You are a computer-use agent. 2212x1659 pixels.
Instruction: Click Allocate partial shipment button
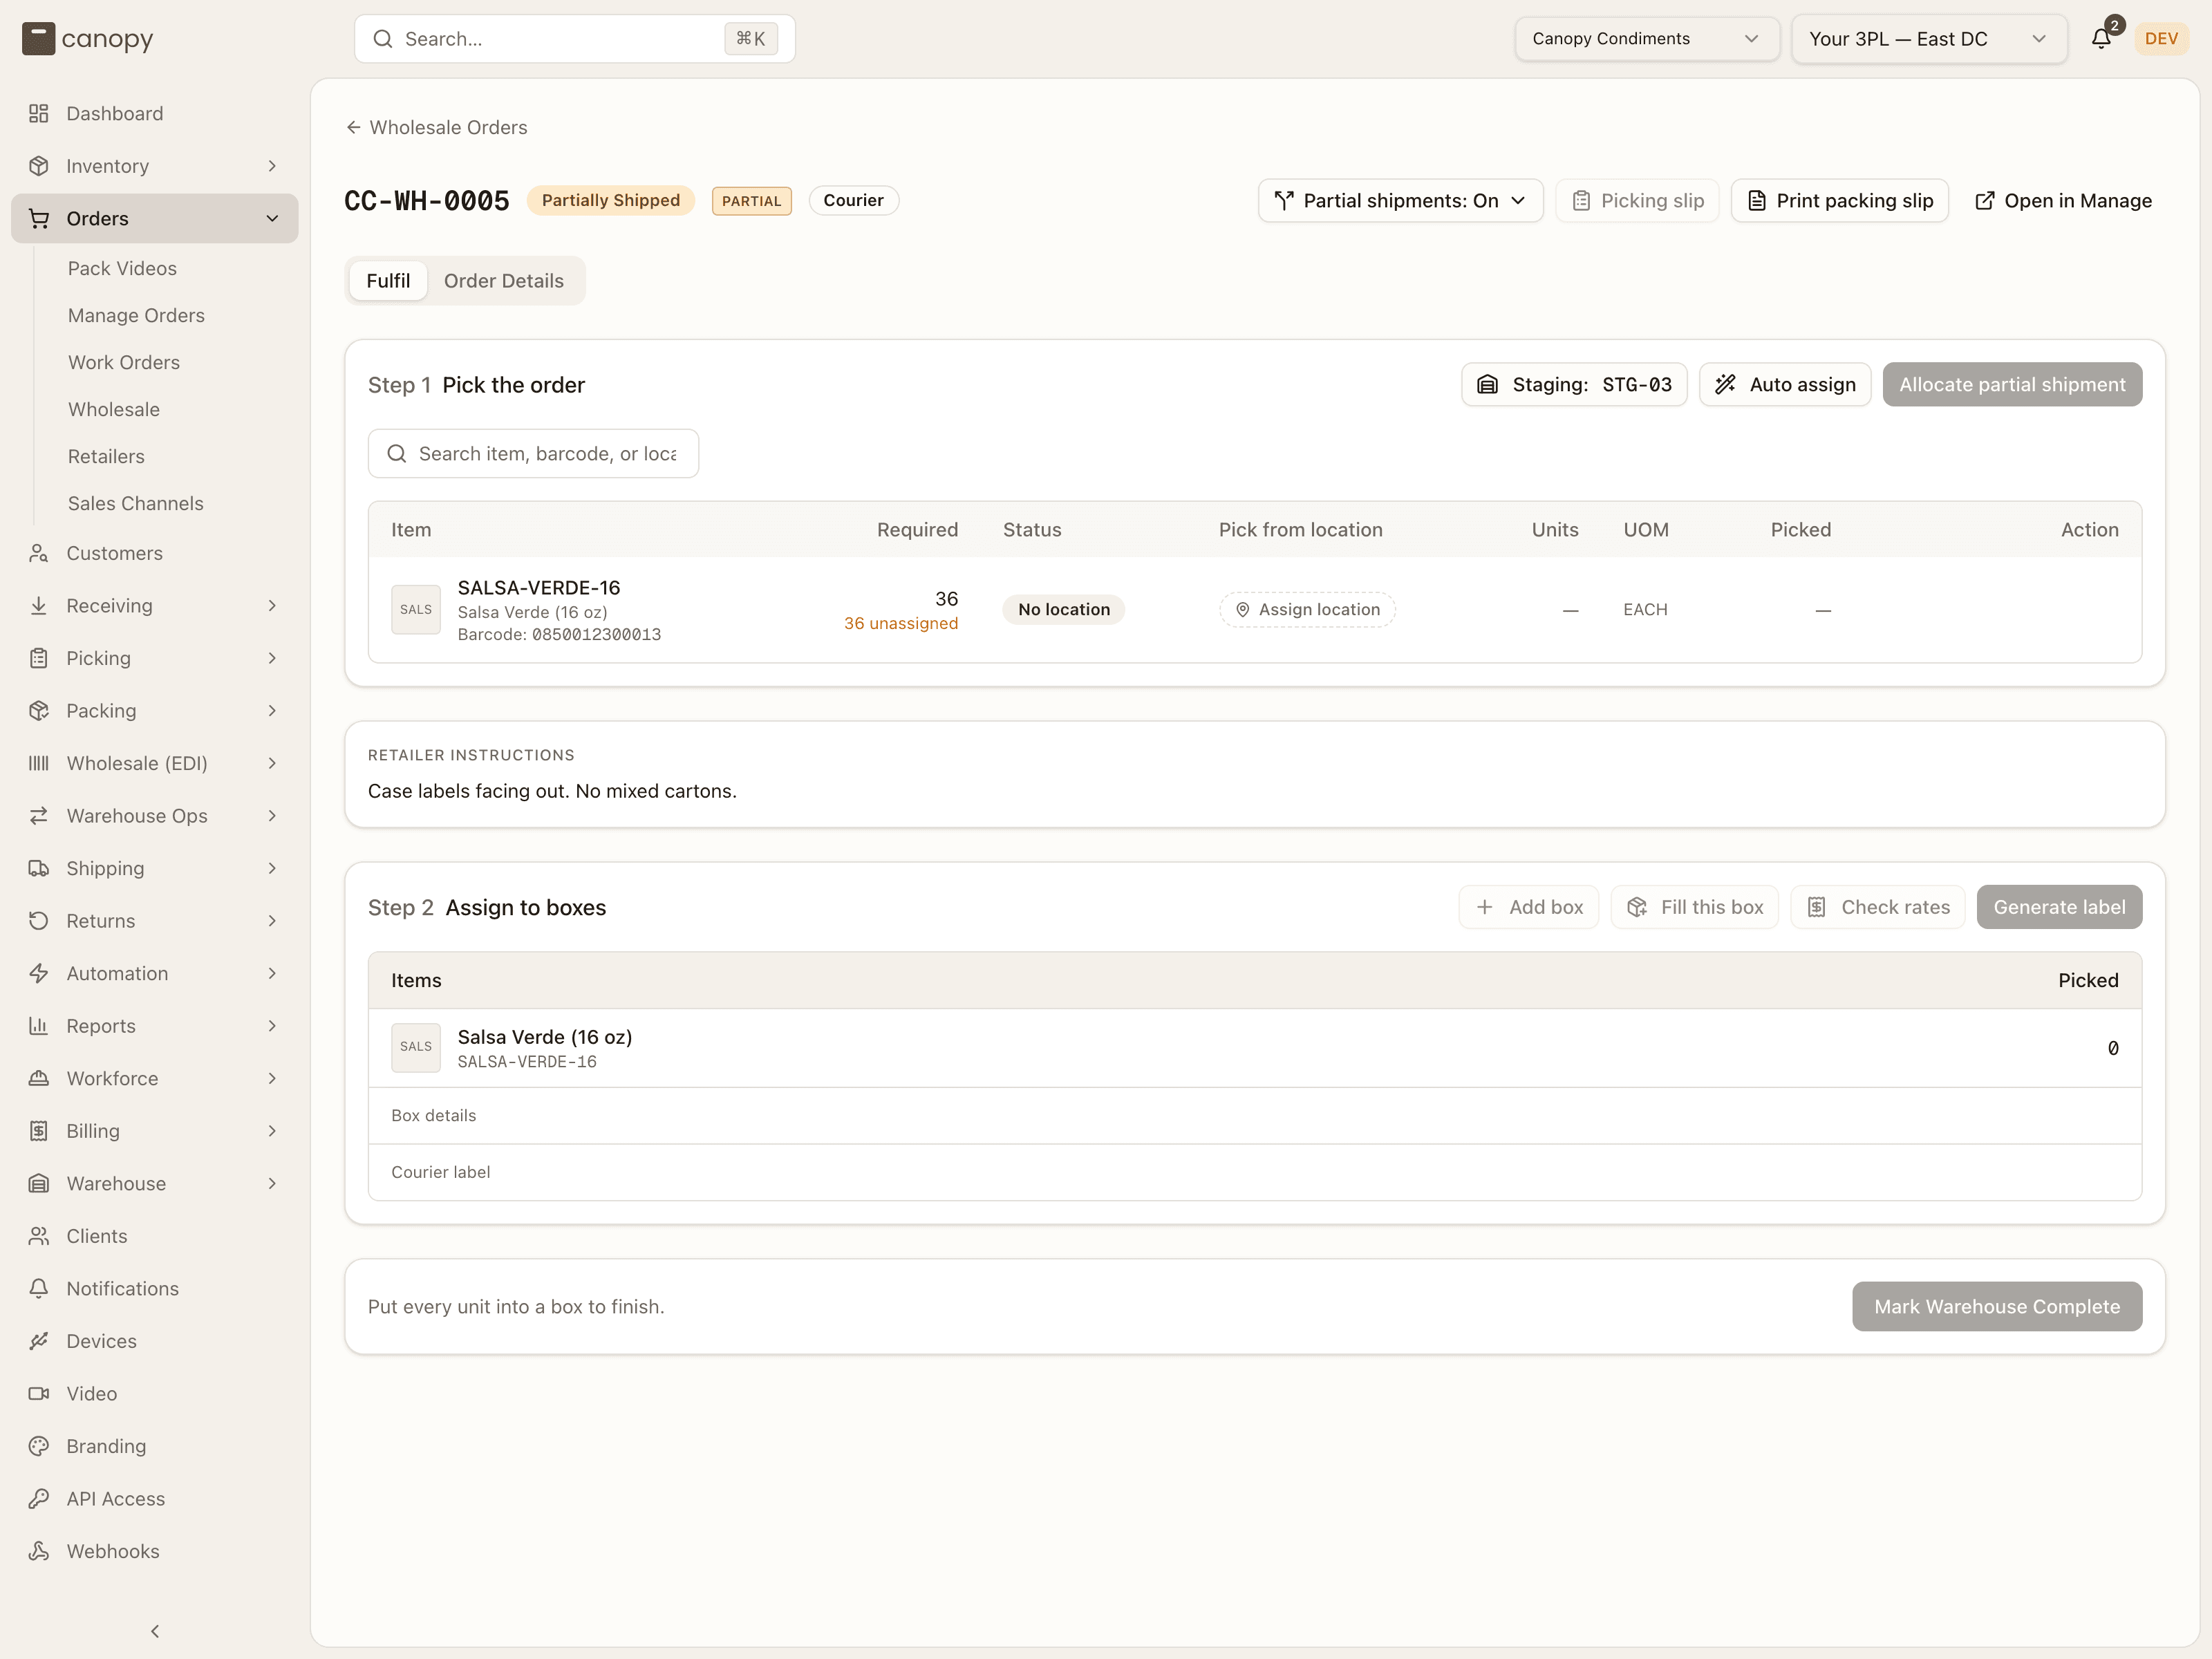(x=2012, y=385)
